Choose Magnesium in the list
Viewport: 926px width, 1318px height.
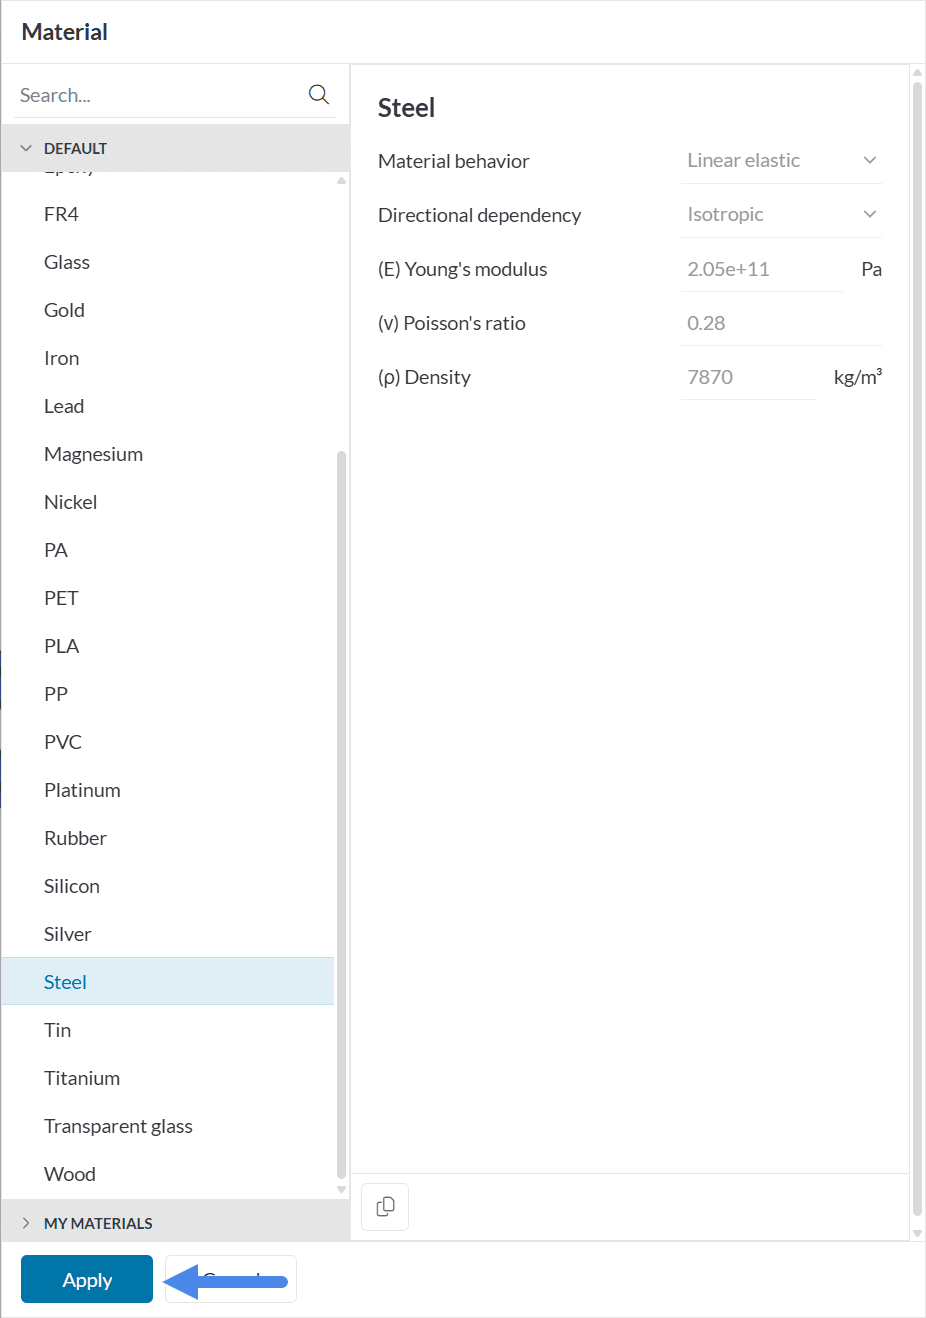click(93, 454)
